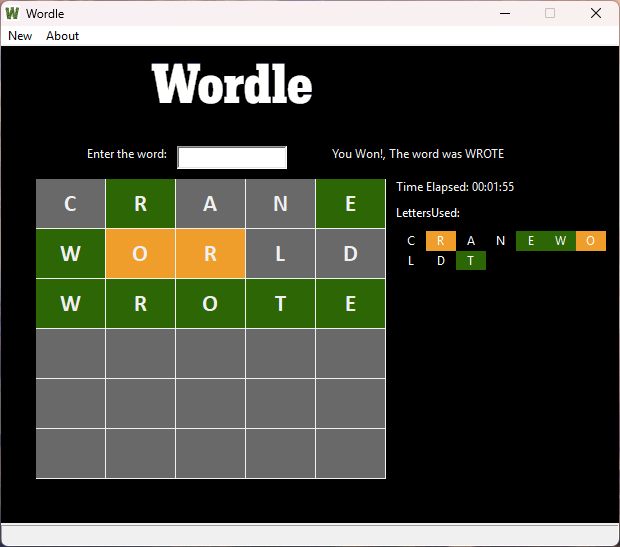Click the green R tile in CRANE row

[x=140, y=204]
